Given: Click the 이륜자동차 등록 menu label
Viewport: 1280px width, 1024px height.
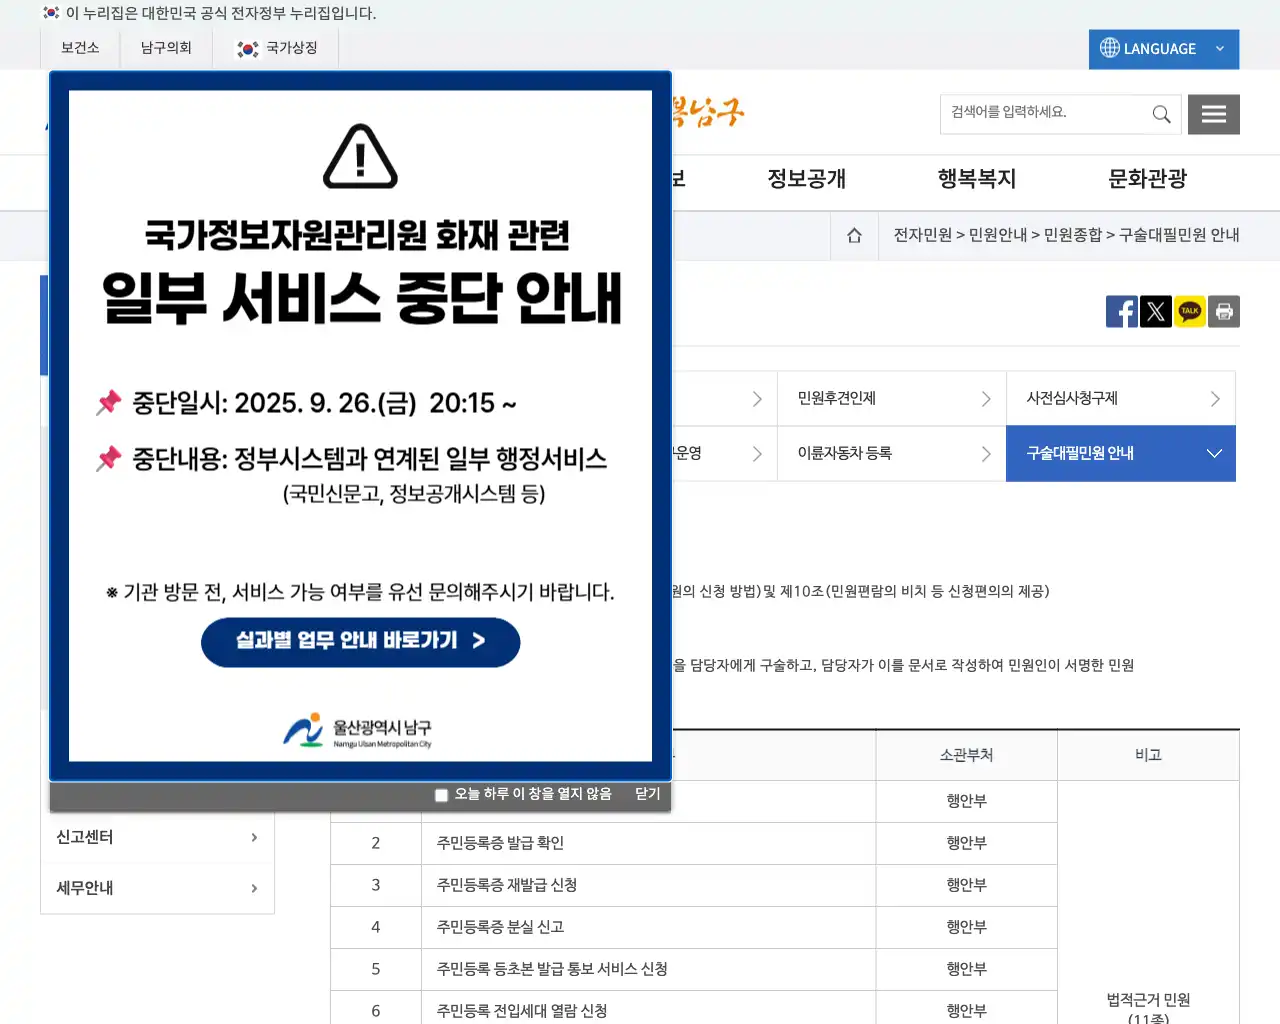Looking at the screenshot, I should [845, 453].
